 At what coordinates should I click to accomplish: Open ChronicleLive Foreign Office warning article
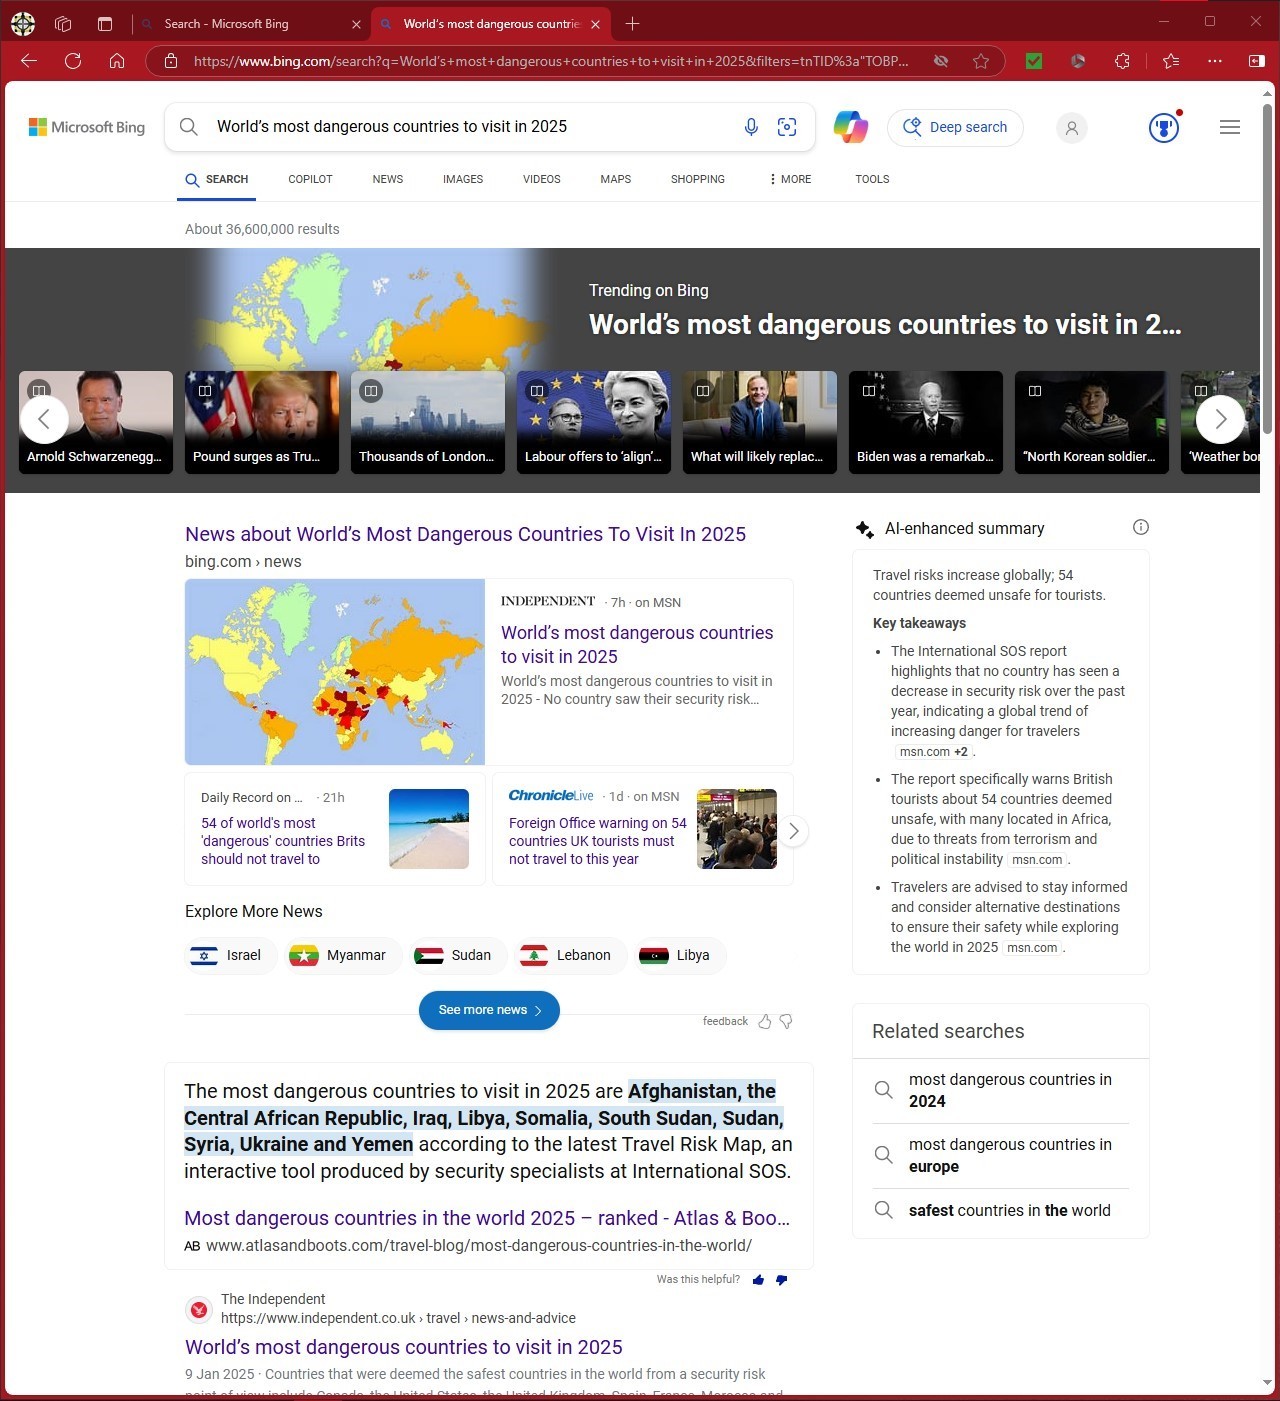click(598, 841)
